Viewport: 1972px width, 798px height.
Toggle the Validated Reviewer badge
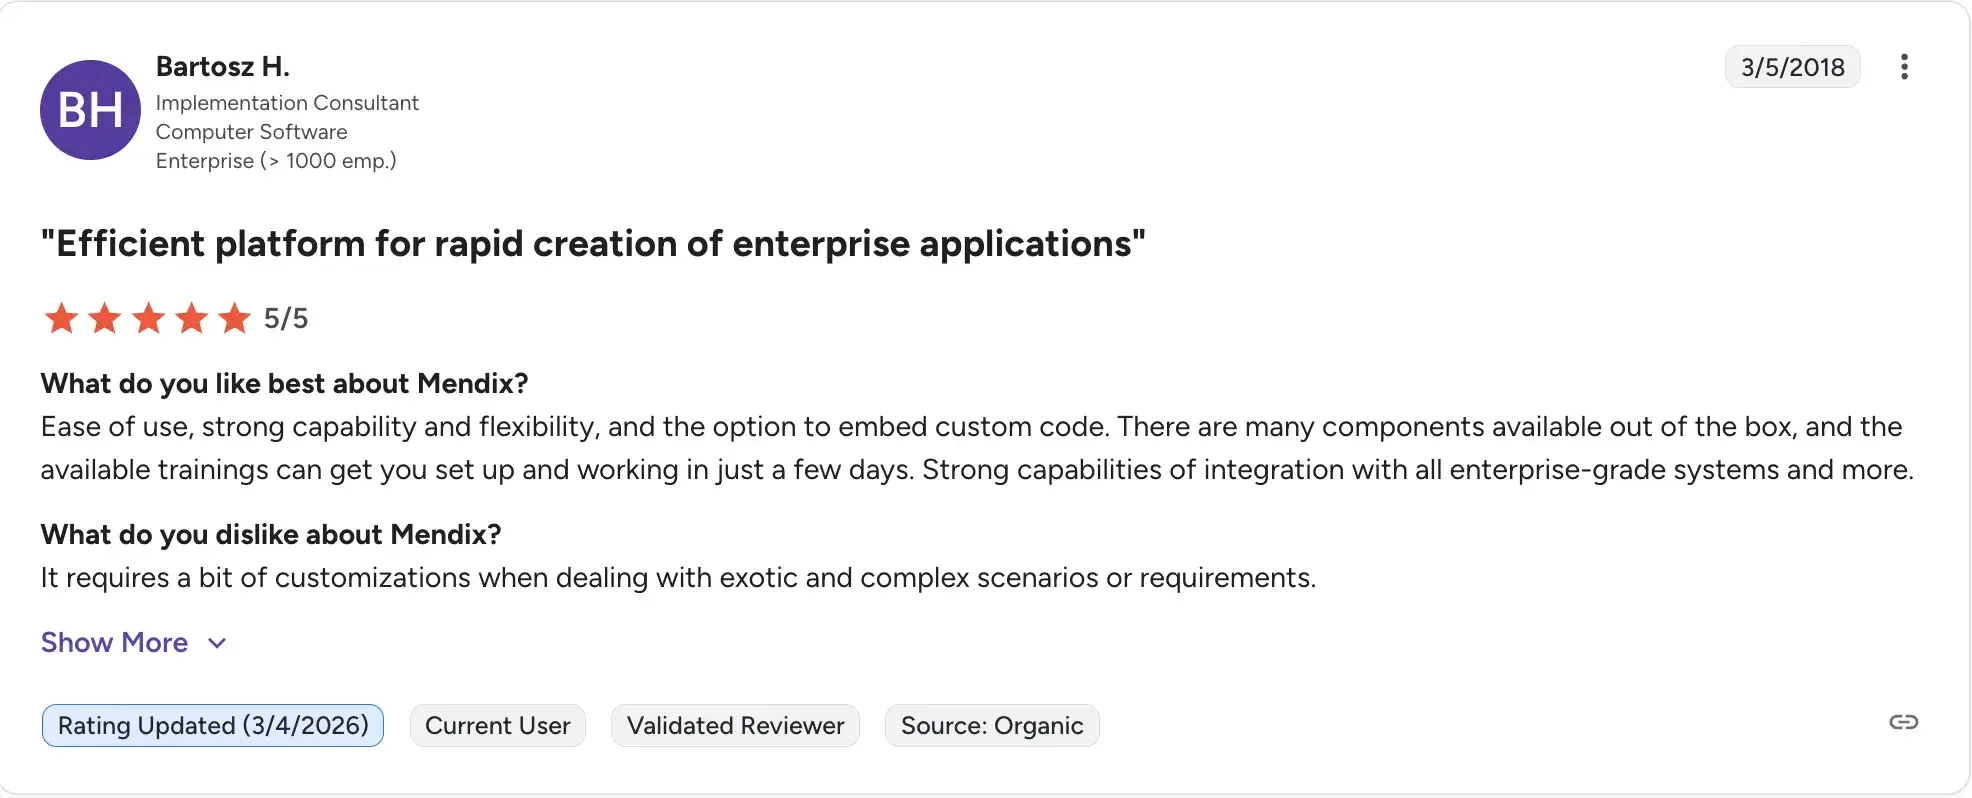click(x=735, y=725)
